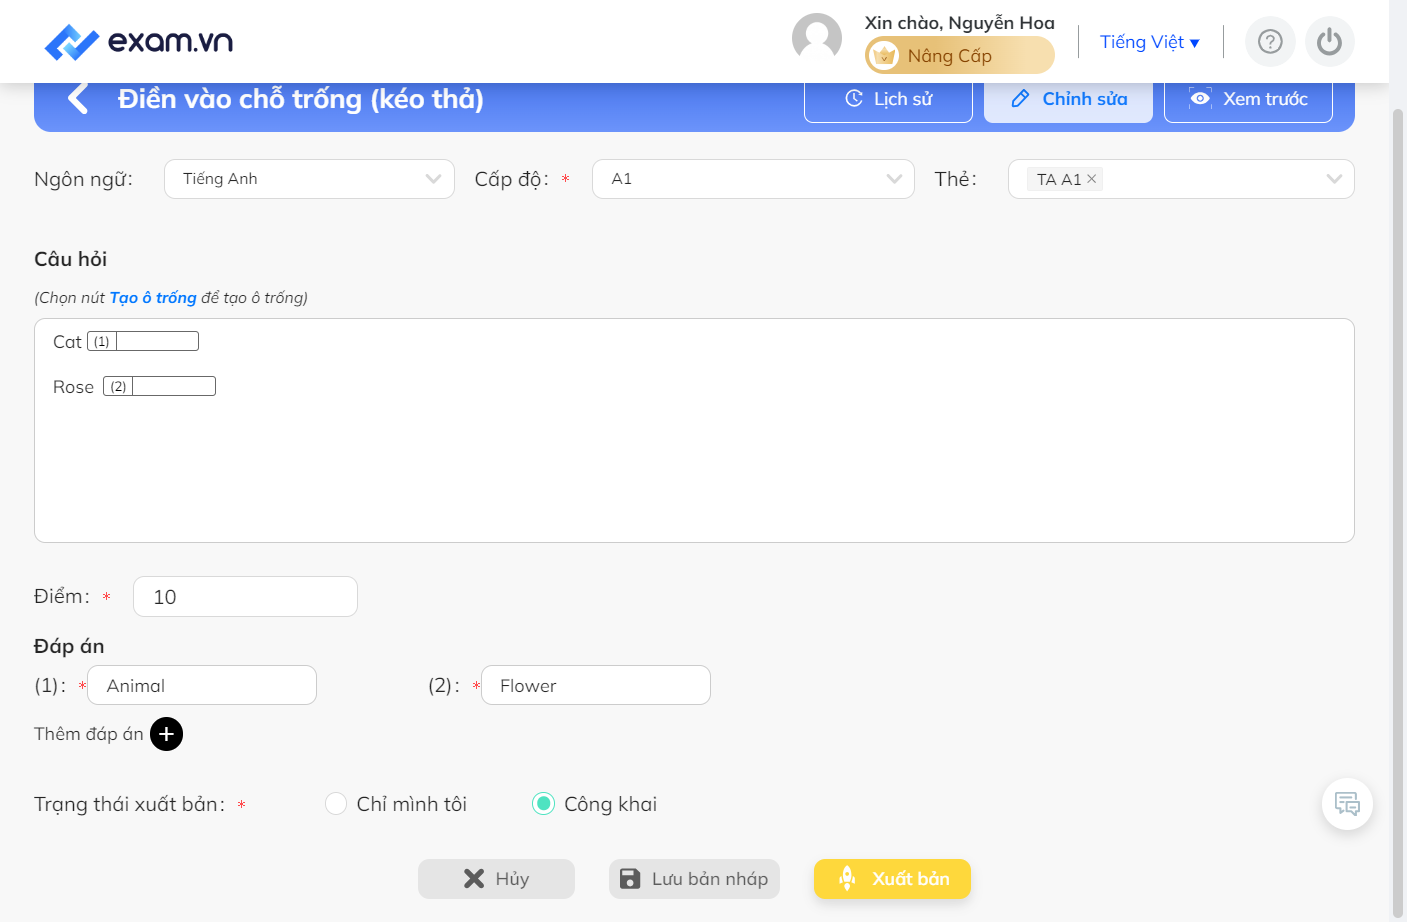Click Lưu bản nháp button
The height and width of the screenshot is (922, 1407).
tap(694, 879)
